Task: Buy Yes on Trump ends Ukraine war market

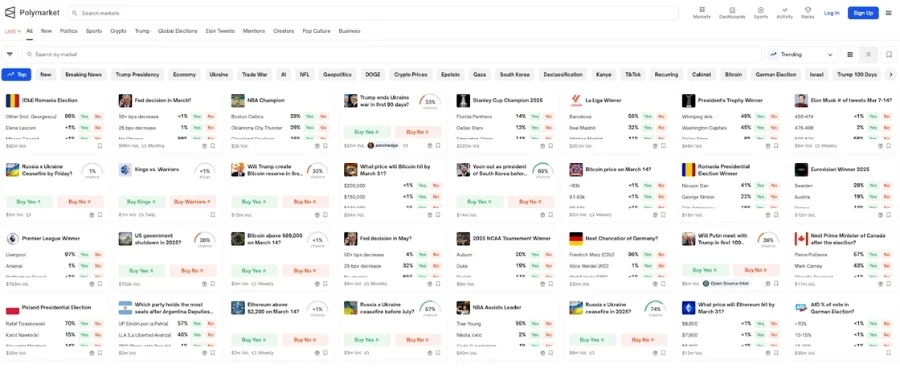Action: click(x=367, y=132)
